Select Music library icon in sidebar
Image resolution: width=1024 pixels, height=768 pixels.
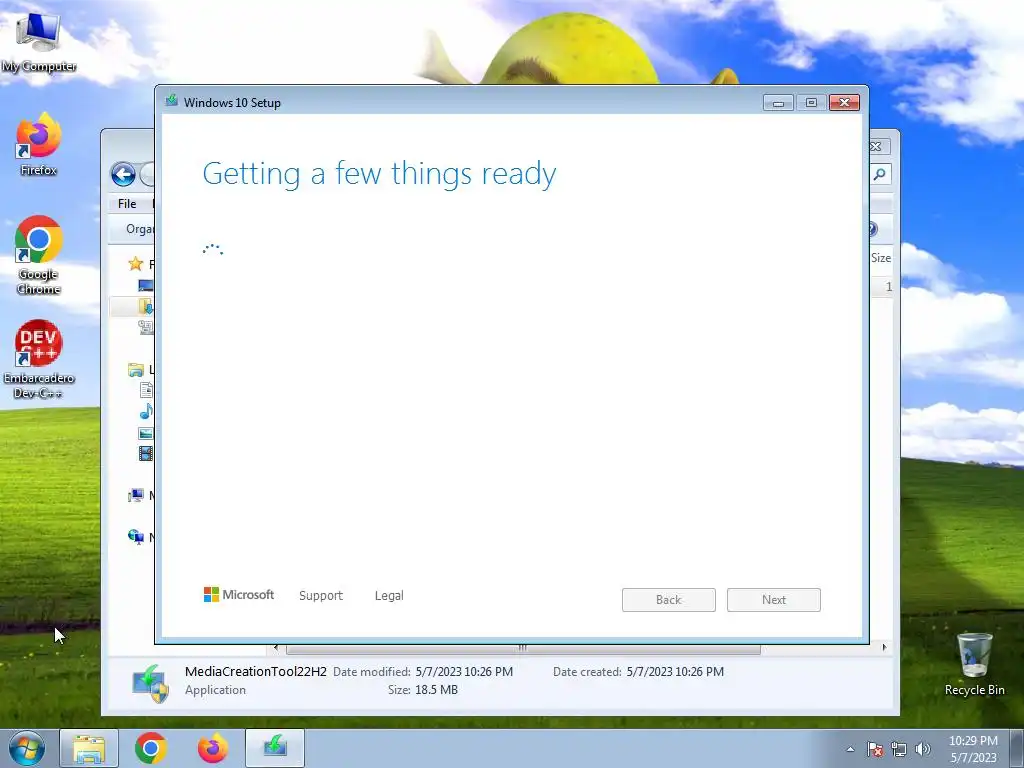click(x=146, y=411)
